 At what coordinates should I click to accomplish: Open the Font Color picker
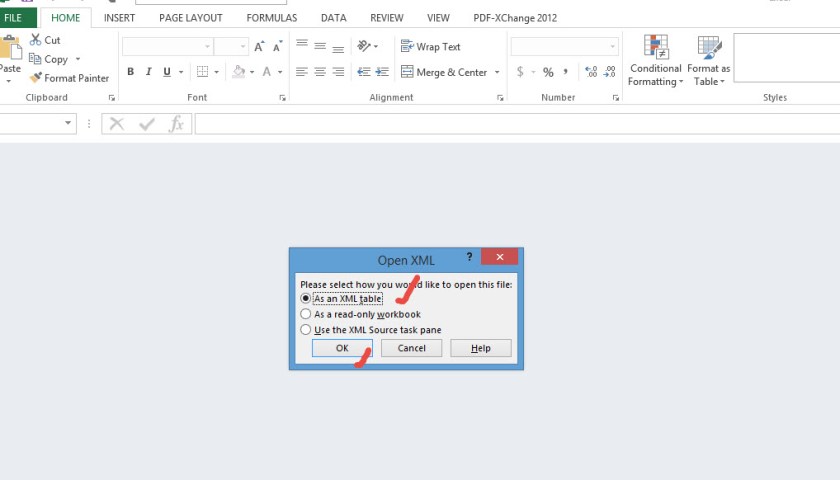pyautogui.click(x=267, y=71)
